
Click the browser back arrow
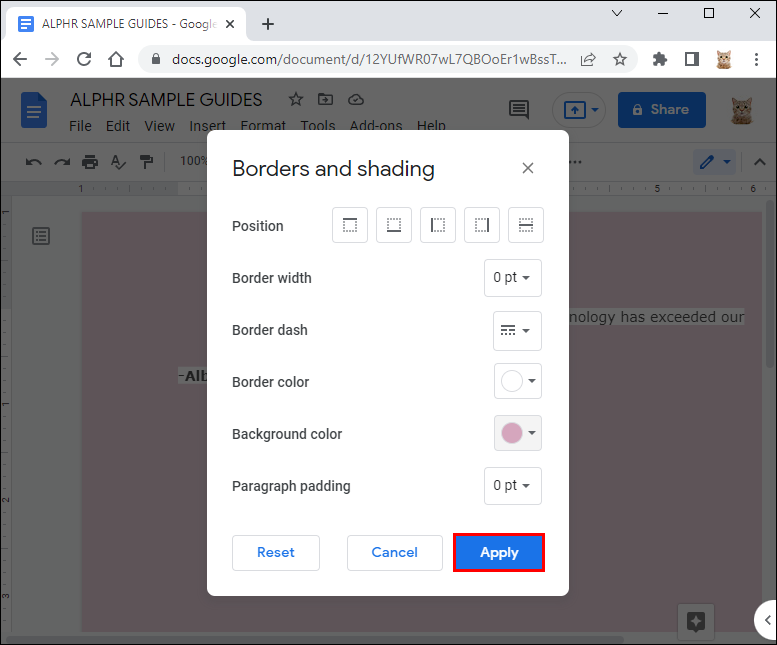tap(20, 59)
